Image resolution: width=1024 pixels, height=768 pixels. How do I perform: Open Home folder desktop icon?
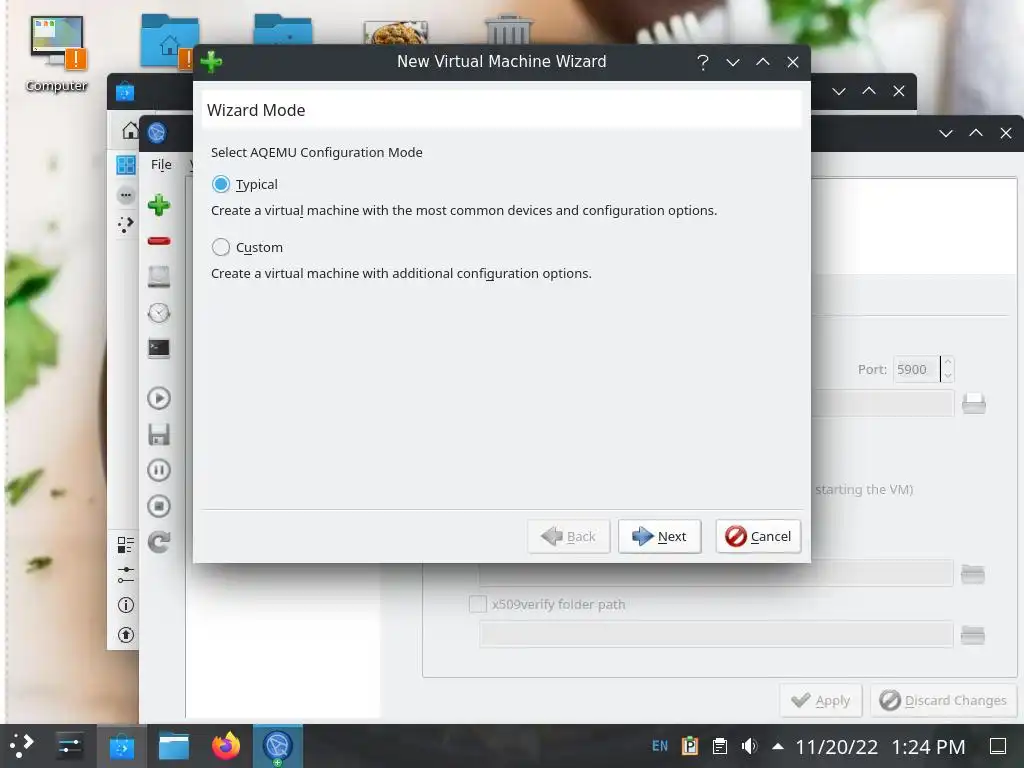point(169,40)
